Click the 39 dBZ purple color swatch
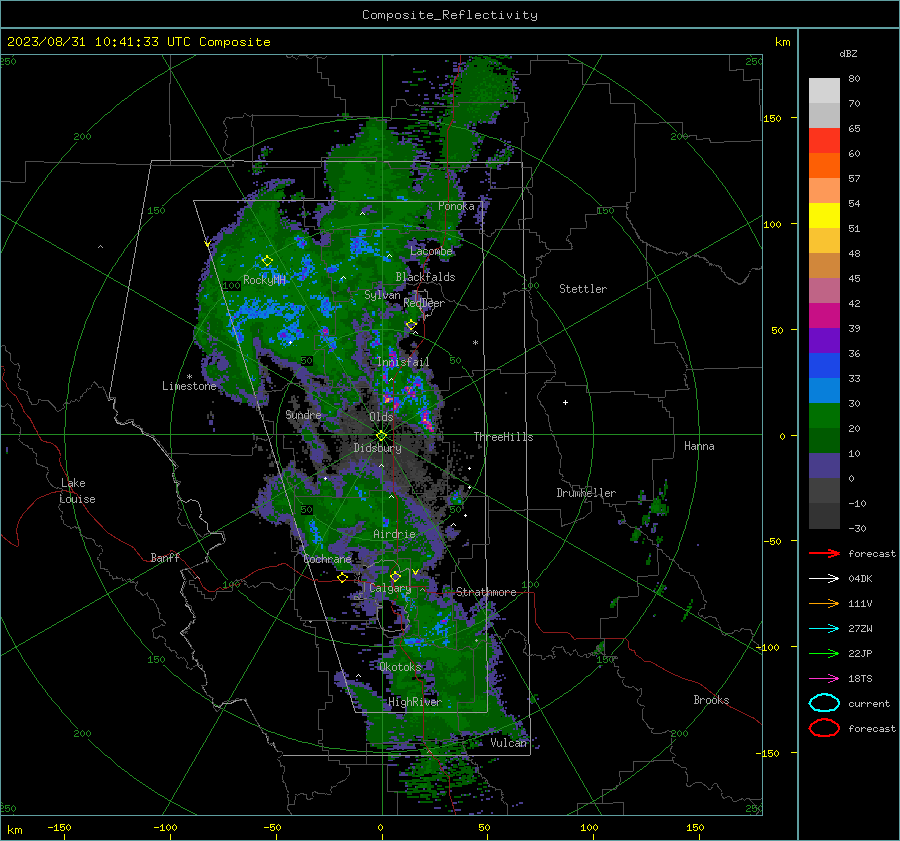The width and height of the screenshot is (900, 841). click(824, 341)
